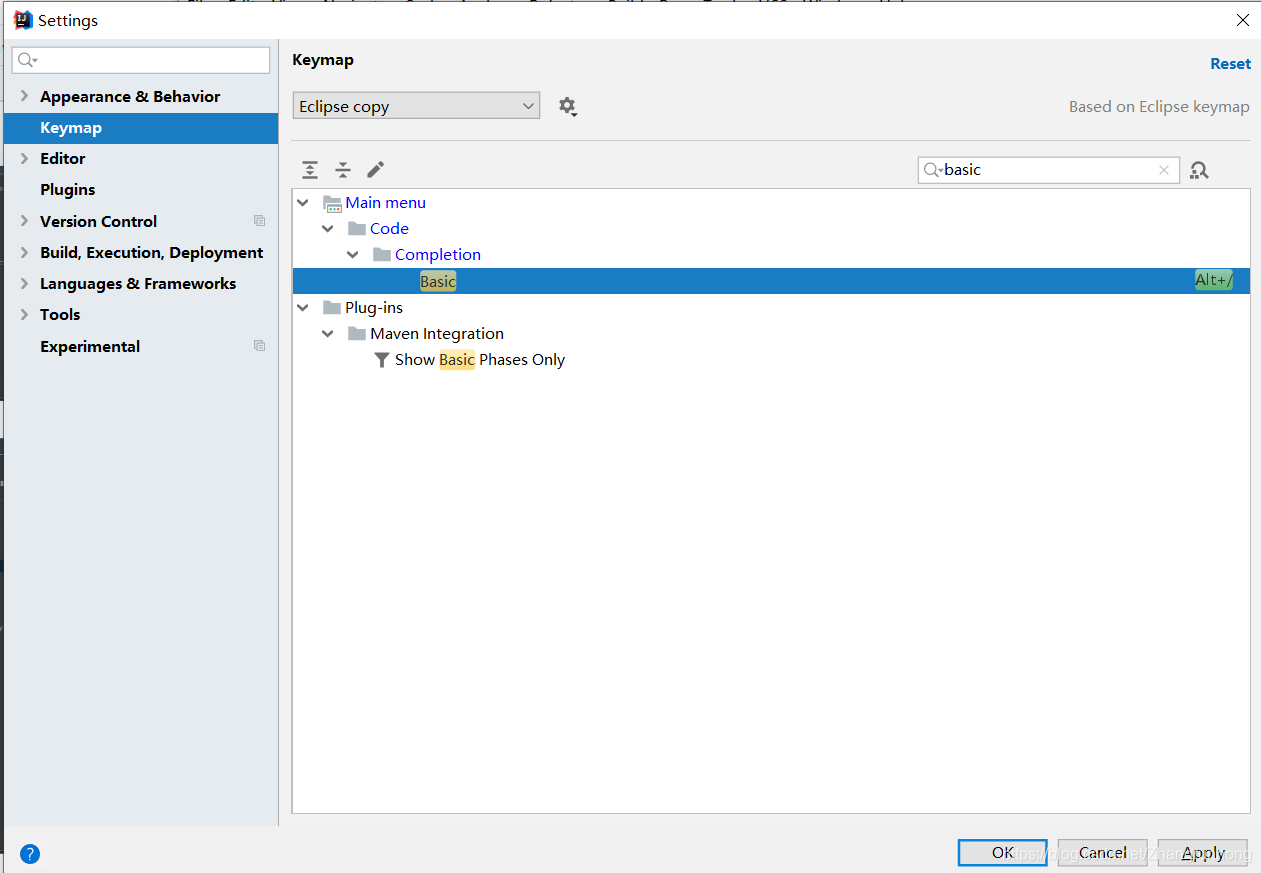This screenshot has width=1261, height=873.
Task: Clear the 'basic' search text with X
Action: (x=1164, y=170)
